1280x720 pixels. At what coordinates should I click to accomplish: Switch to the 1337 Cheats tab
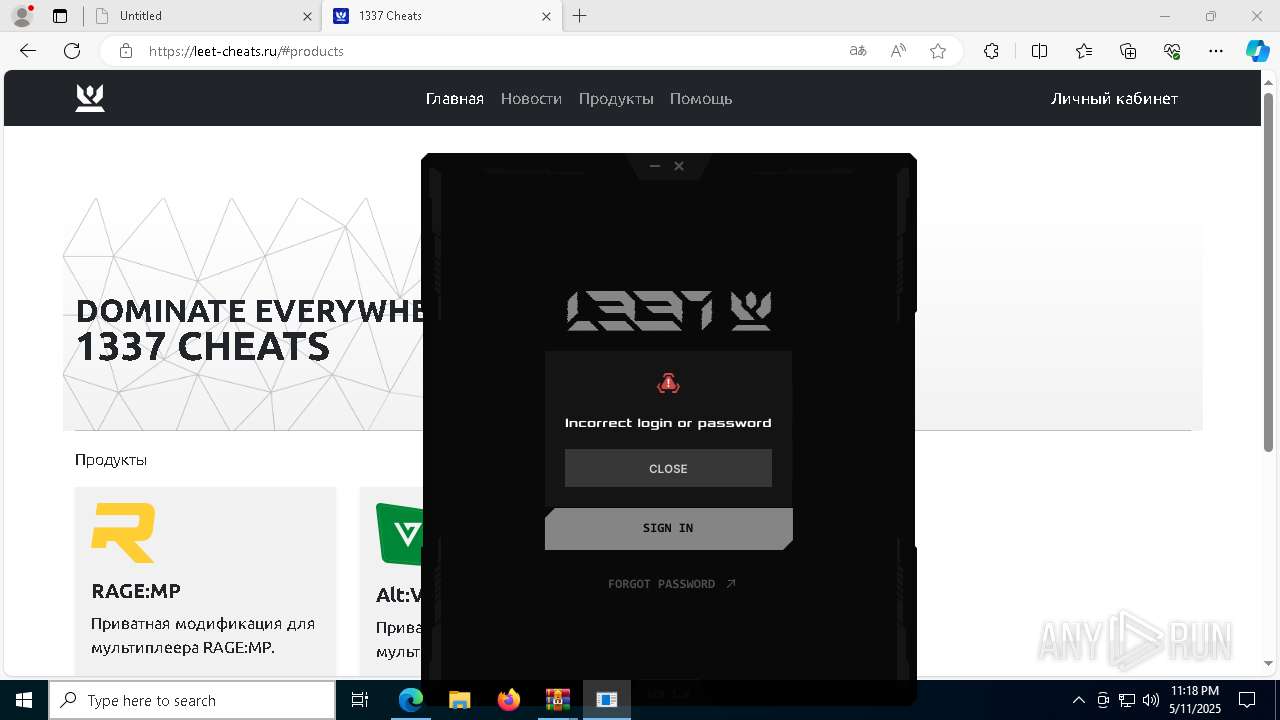(x=440, y=16)
